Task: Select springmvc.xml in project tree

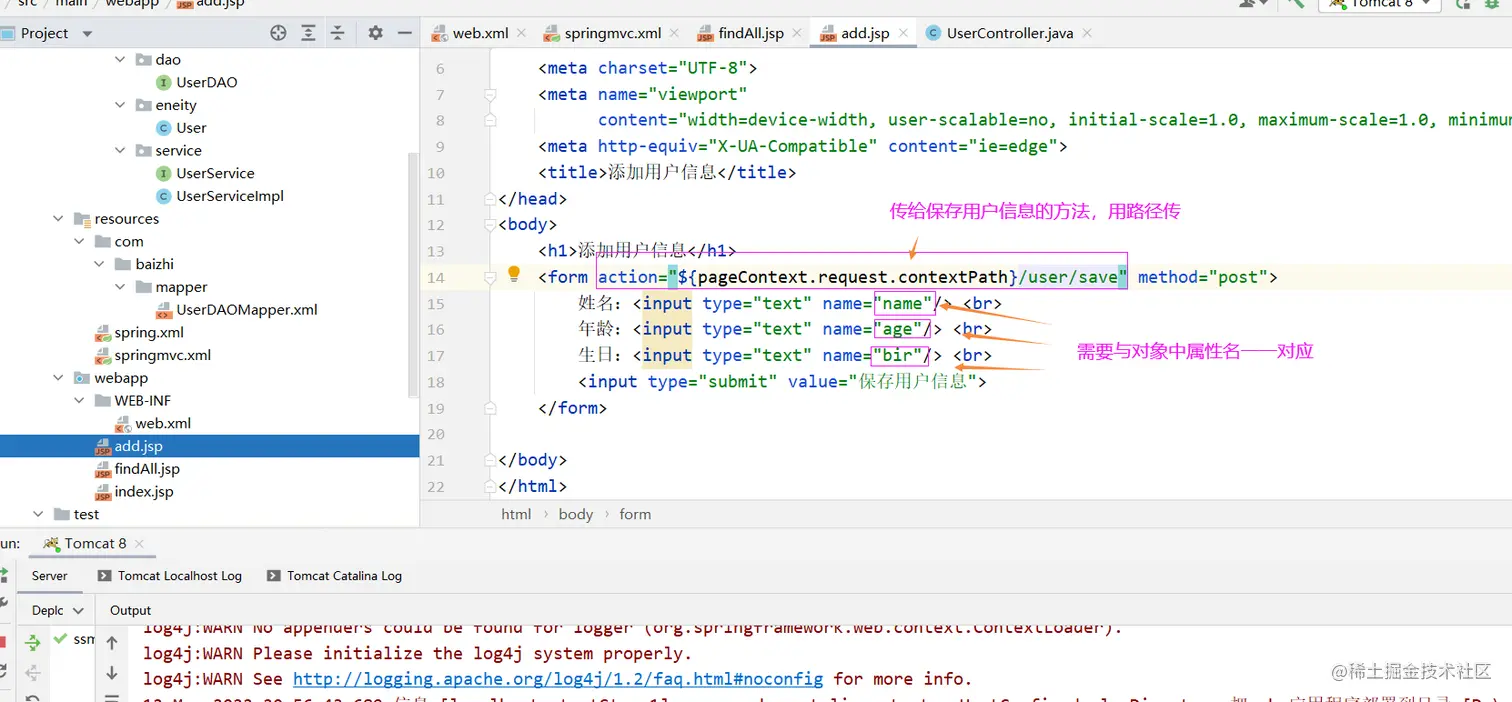Action: tap(162, 355)
